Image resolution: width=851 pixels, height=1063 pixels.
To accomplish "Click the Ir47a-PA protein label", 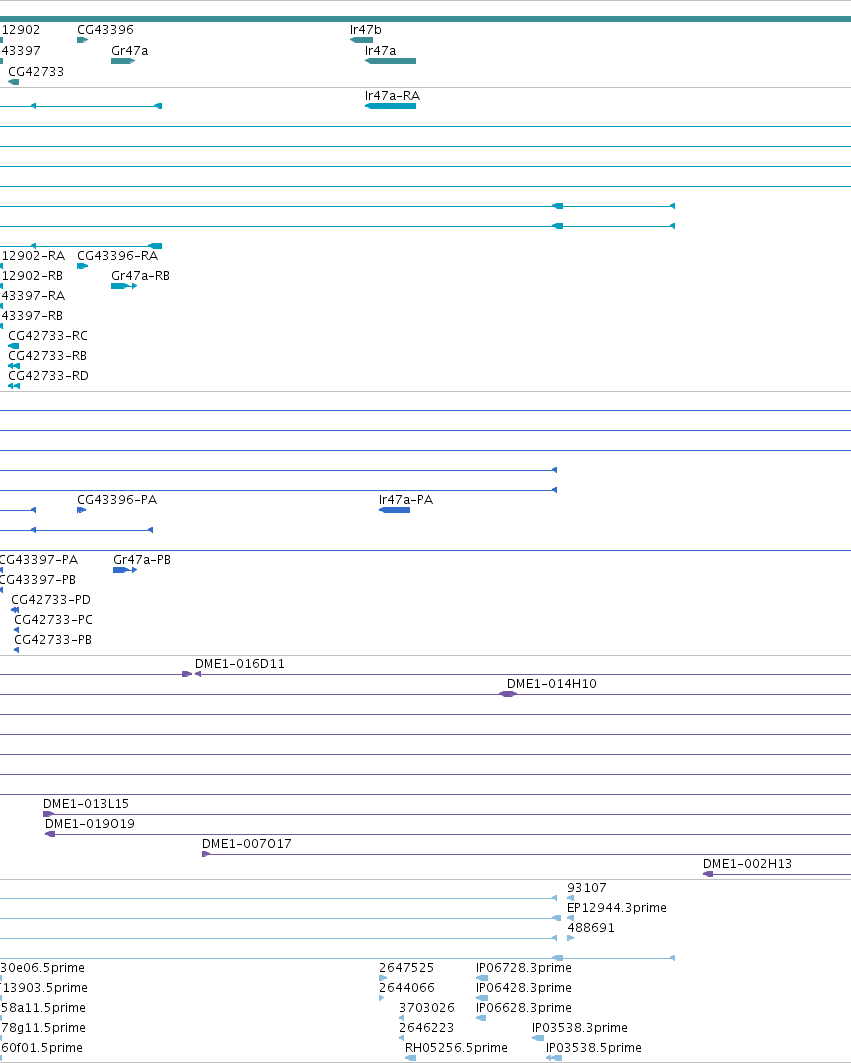I will 405,500.
